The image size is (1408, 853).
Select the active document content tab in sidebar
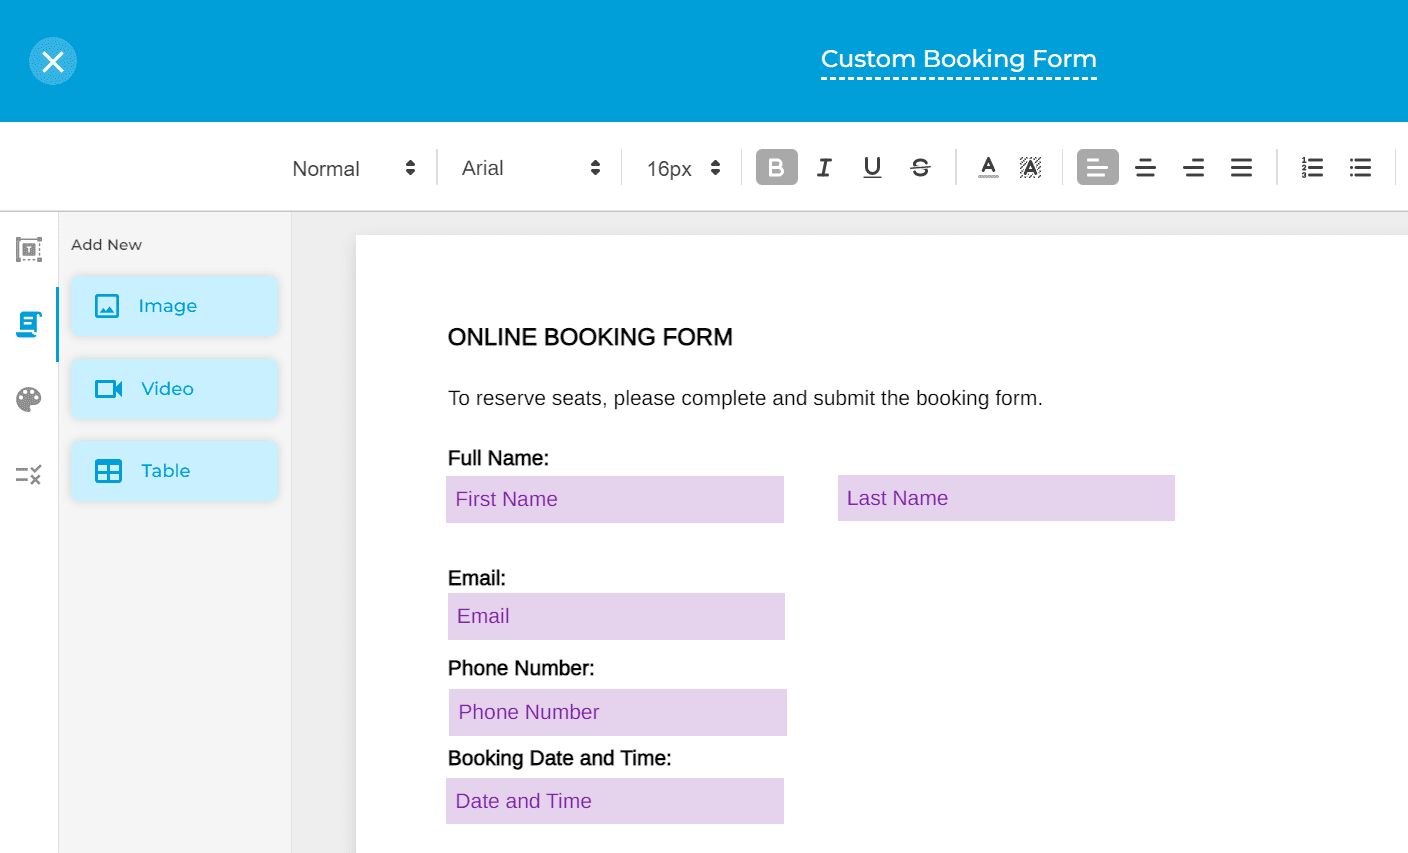29,324
